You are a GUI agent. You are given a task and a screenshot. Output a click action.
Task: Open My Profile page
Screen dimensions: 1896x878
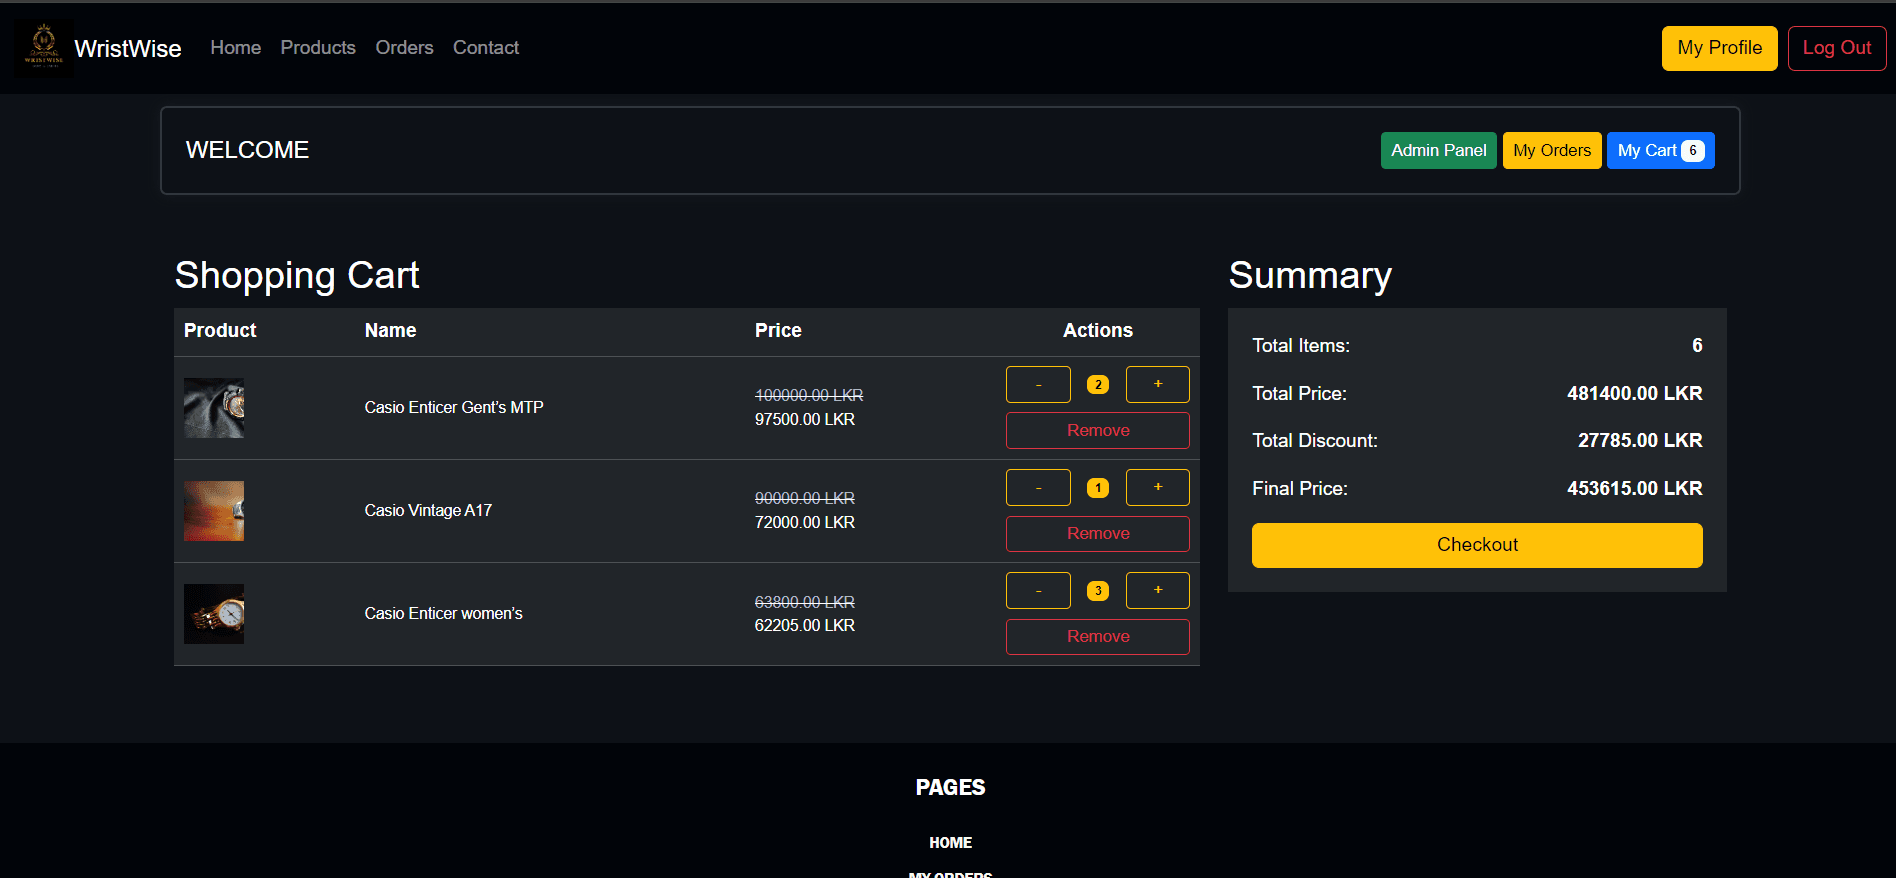tap(1719, 48)
